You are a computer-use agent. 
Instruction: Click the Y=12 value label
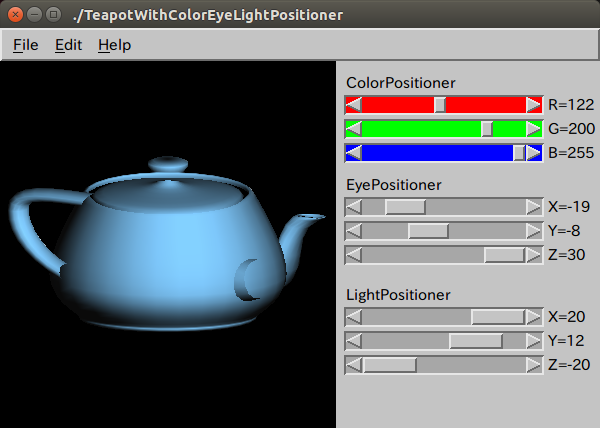tap(566, 341)
